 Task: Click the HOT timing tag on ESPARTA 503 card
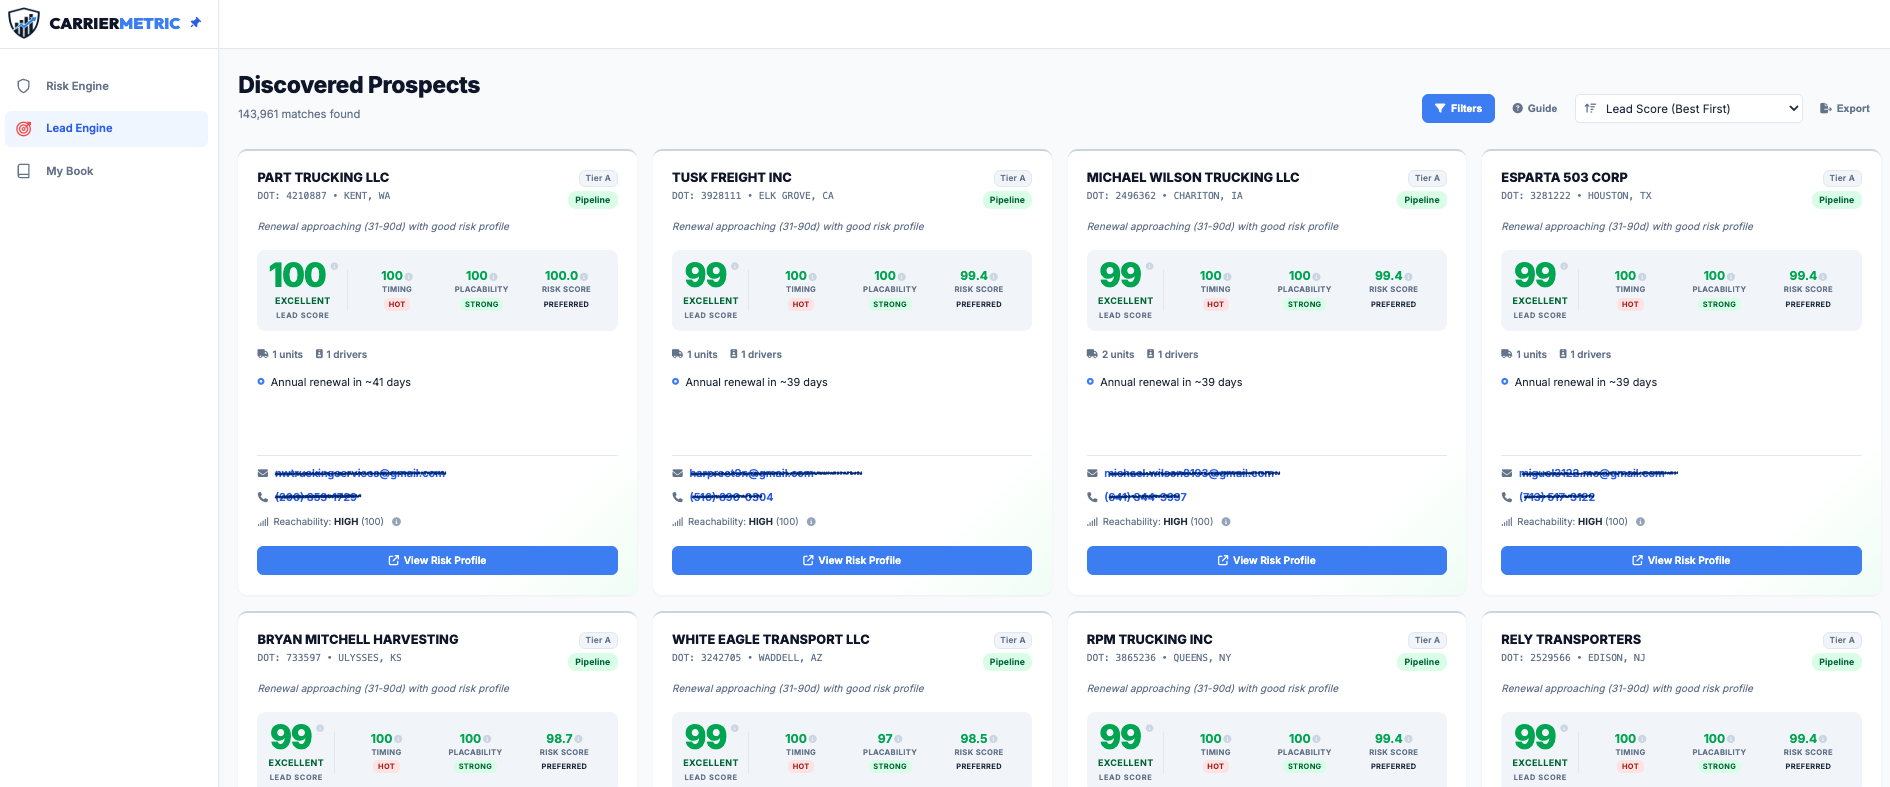click(x=1630, y=304)
